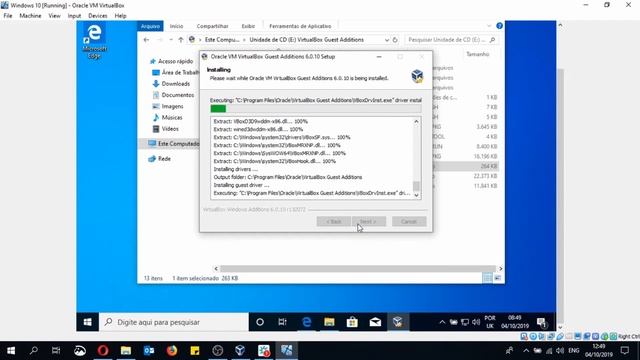Open the VirtualBox Machine menu

30,16
